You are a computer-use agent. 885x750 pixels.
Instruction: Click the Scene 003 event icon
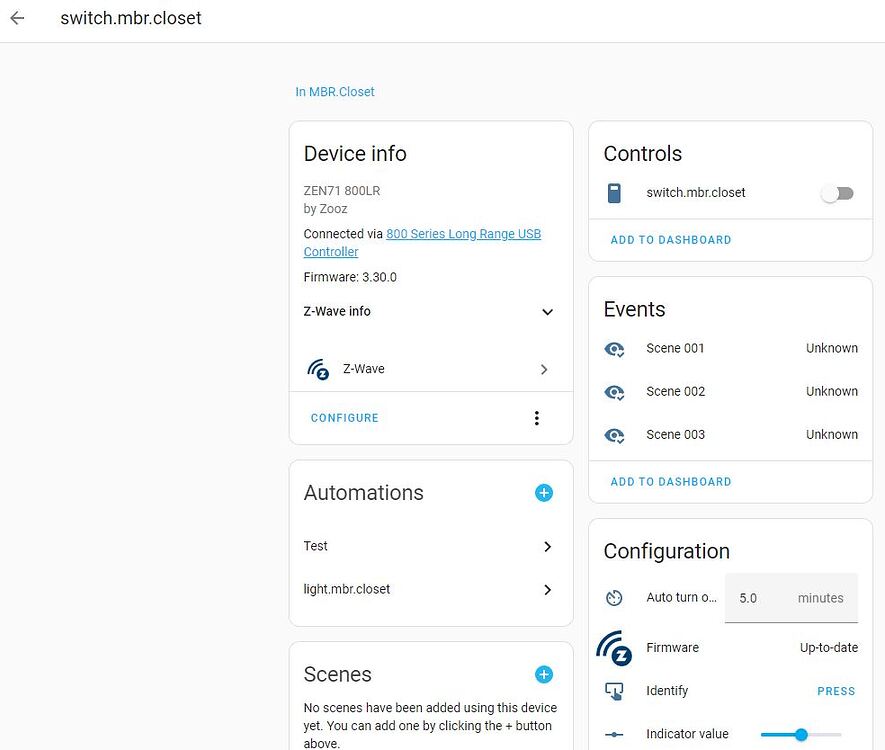coord(614,435)
